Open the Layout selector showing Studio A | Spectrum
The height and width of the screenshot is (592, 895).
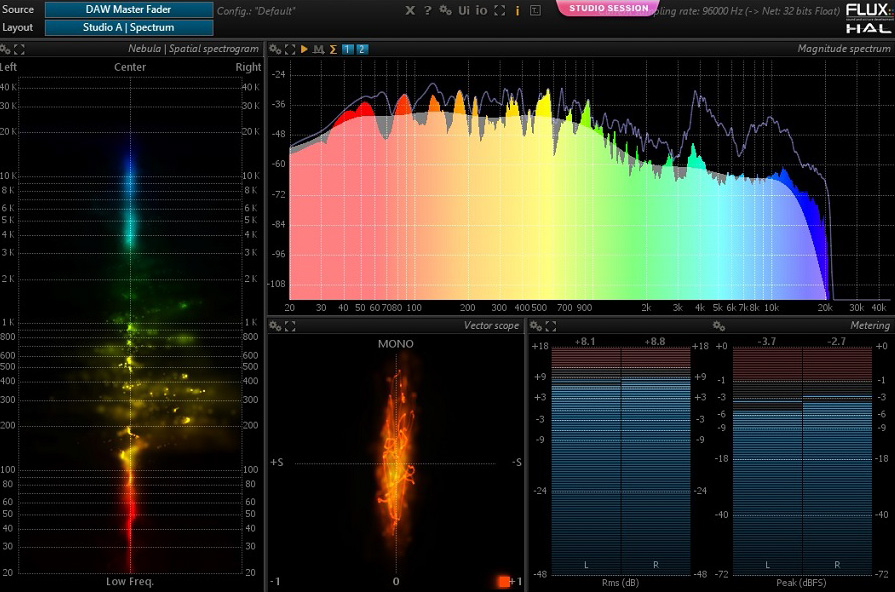tap(129, 28)
